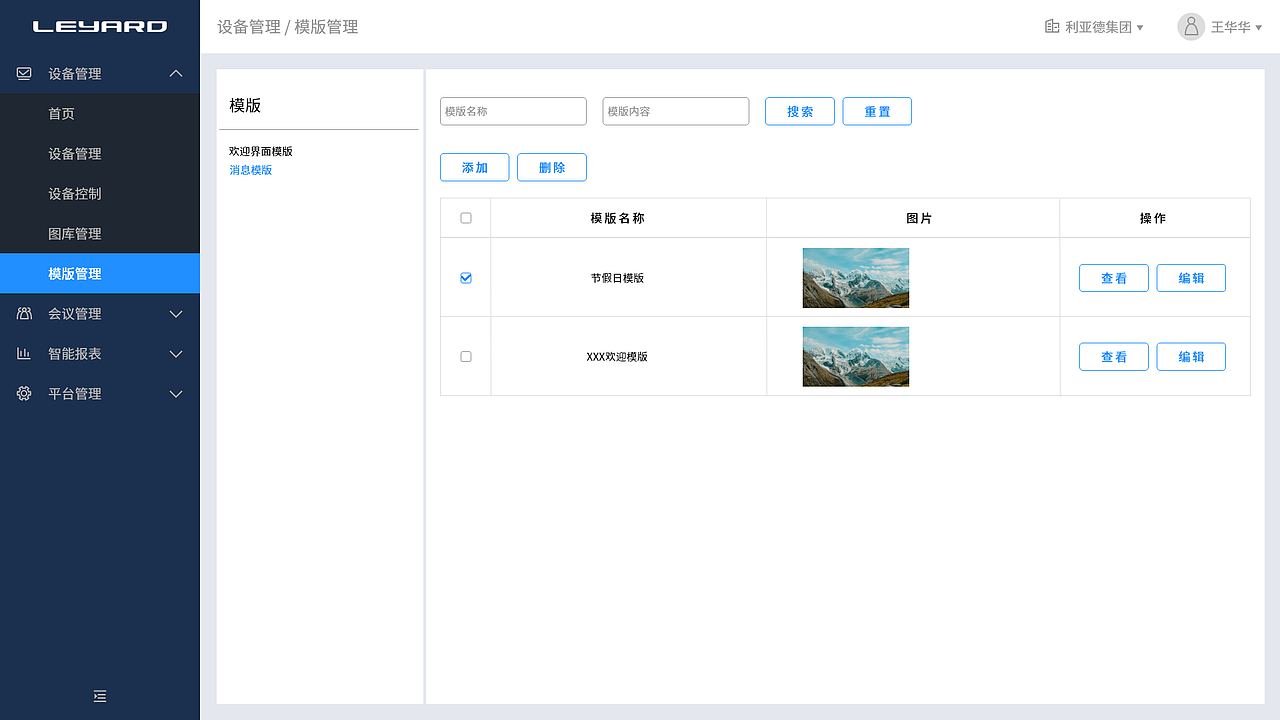Select the header select-all checkbox
1280x720 pixels.
tap(465, 217)
